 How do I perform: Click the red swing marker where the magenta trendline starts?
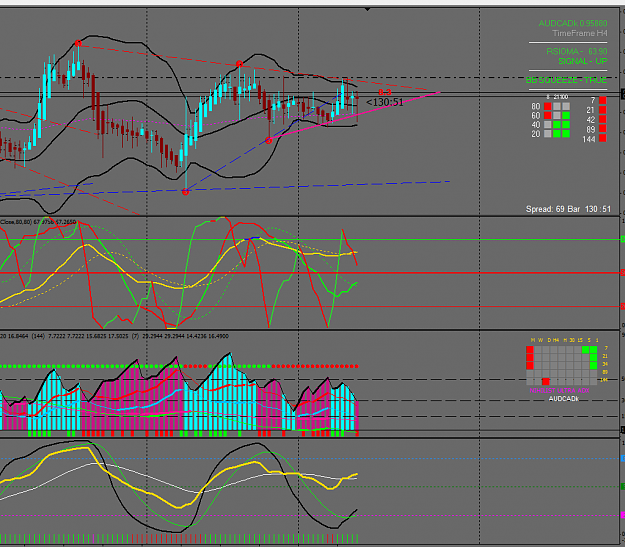(269, 140)
